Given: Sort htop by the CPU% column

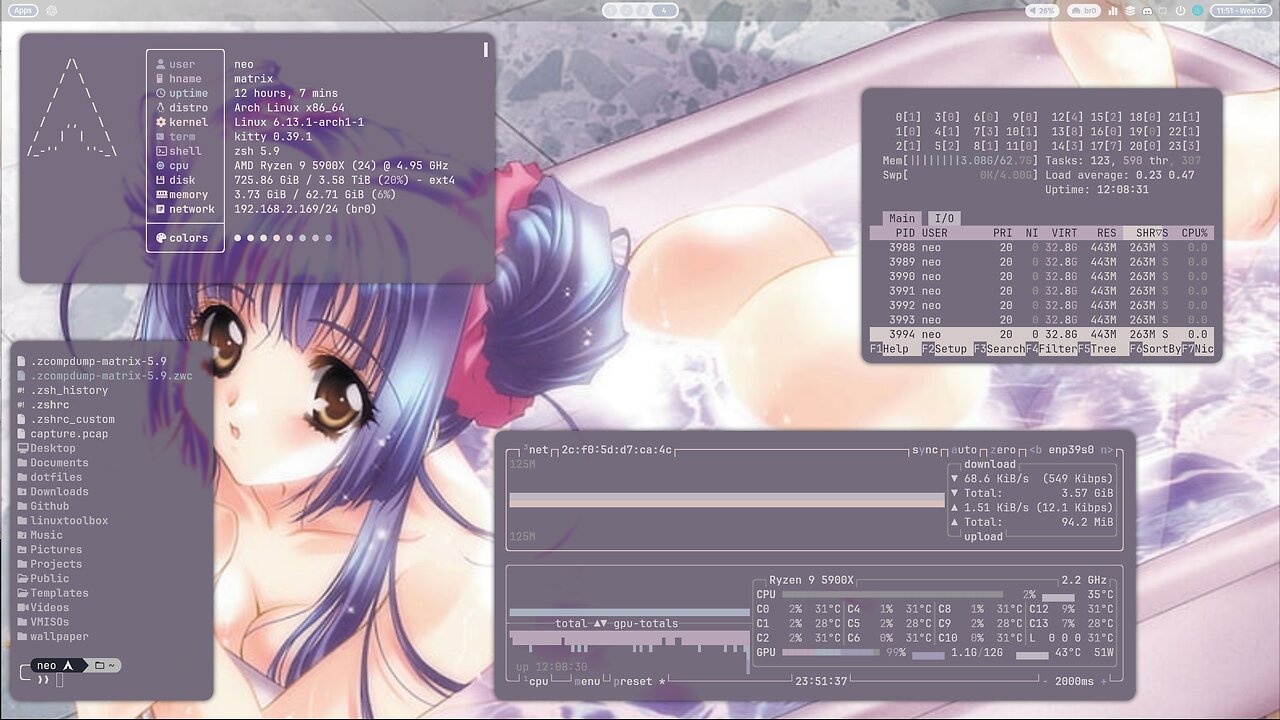Looking at the screenshot, I should coord(1194,233).
